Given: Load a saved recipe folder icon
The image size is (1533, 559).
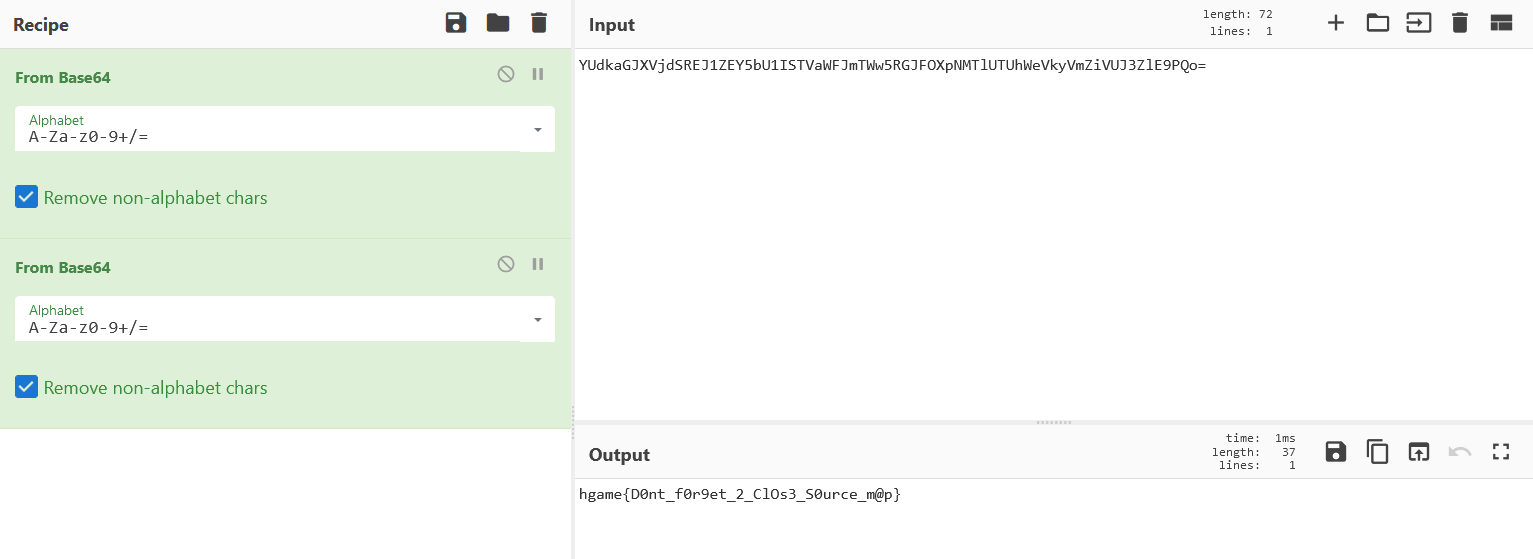Looking at the screenshot, I should tap(498, 23).
